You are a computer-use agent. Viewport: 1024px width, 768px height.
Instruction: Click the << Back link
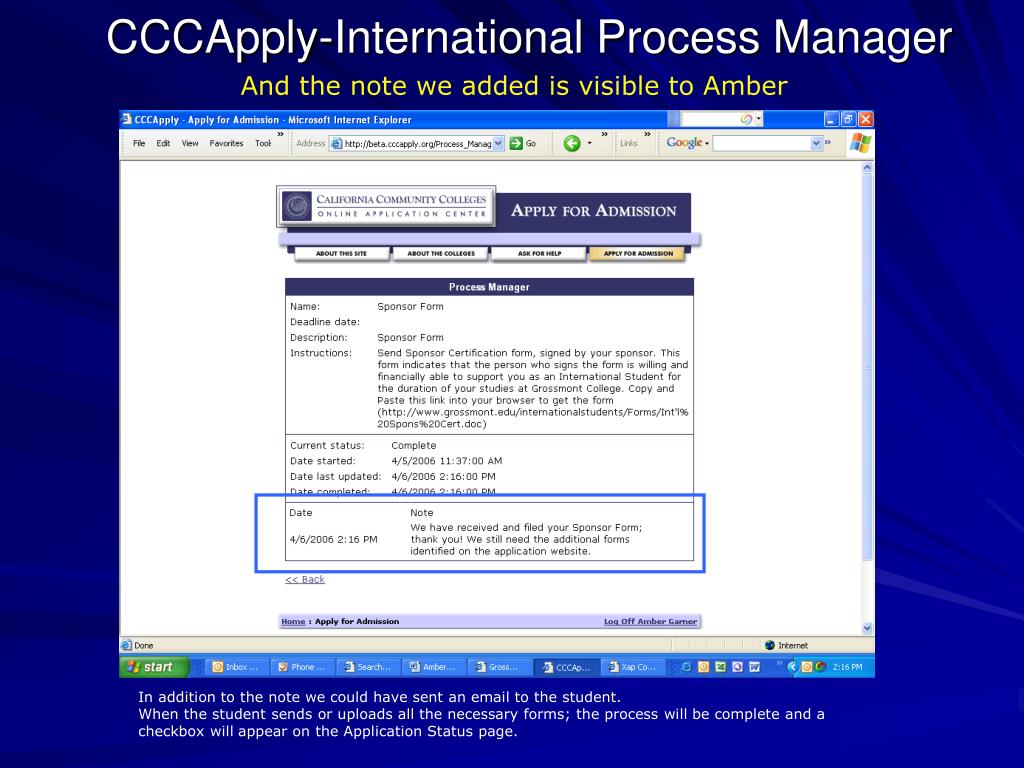pyautogui.click(x=305, y=579)
